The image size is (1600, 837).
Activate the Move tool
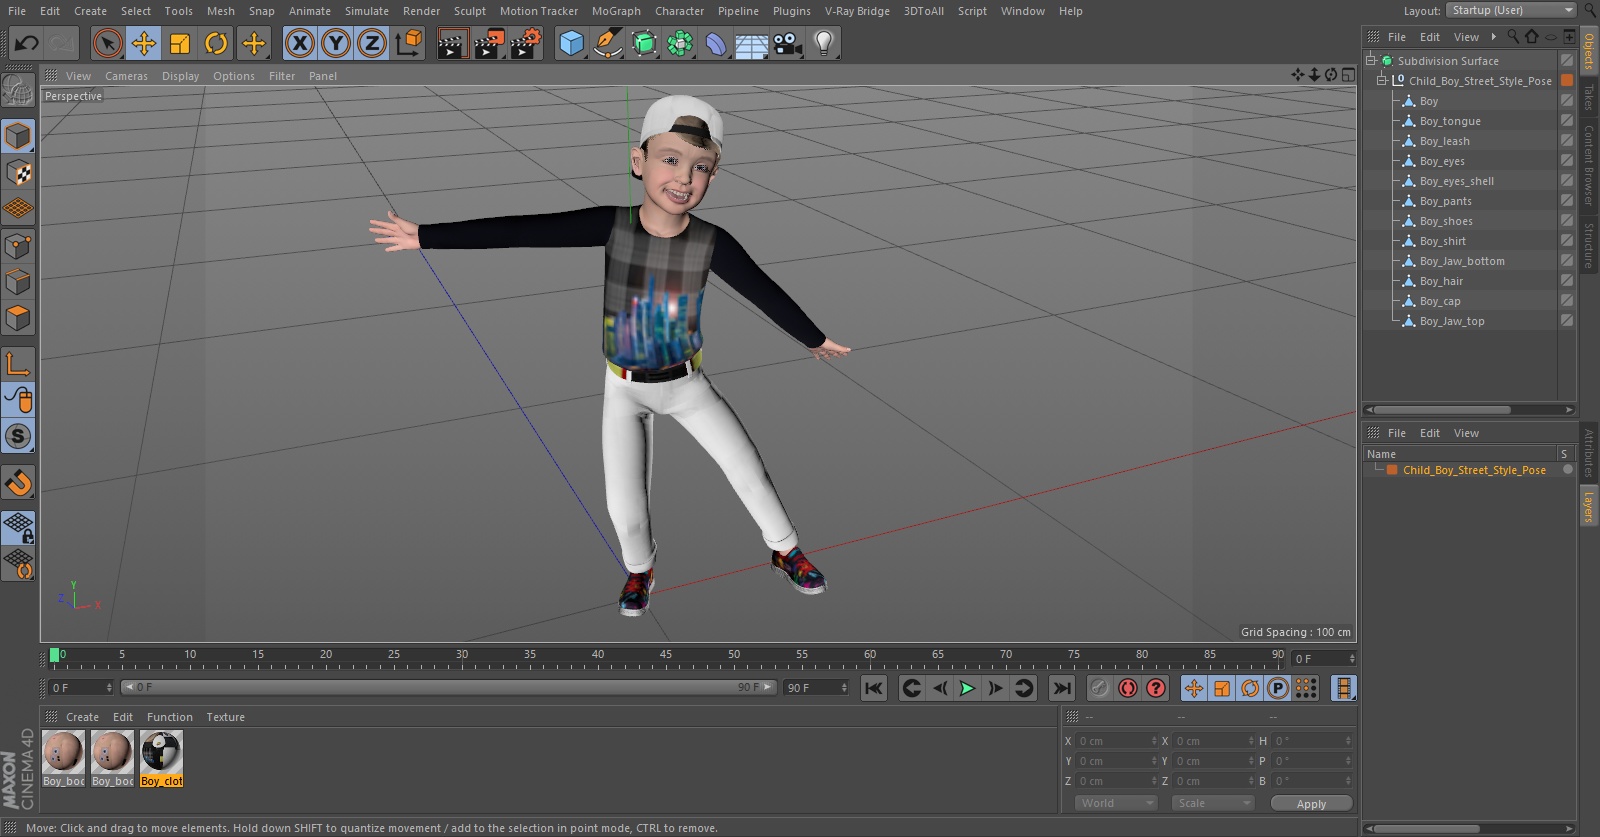tap(144, 43)
